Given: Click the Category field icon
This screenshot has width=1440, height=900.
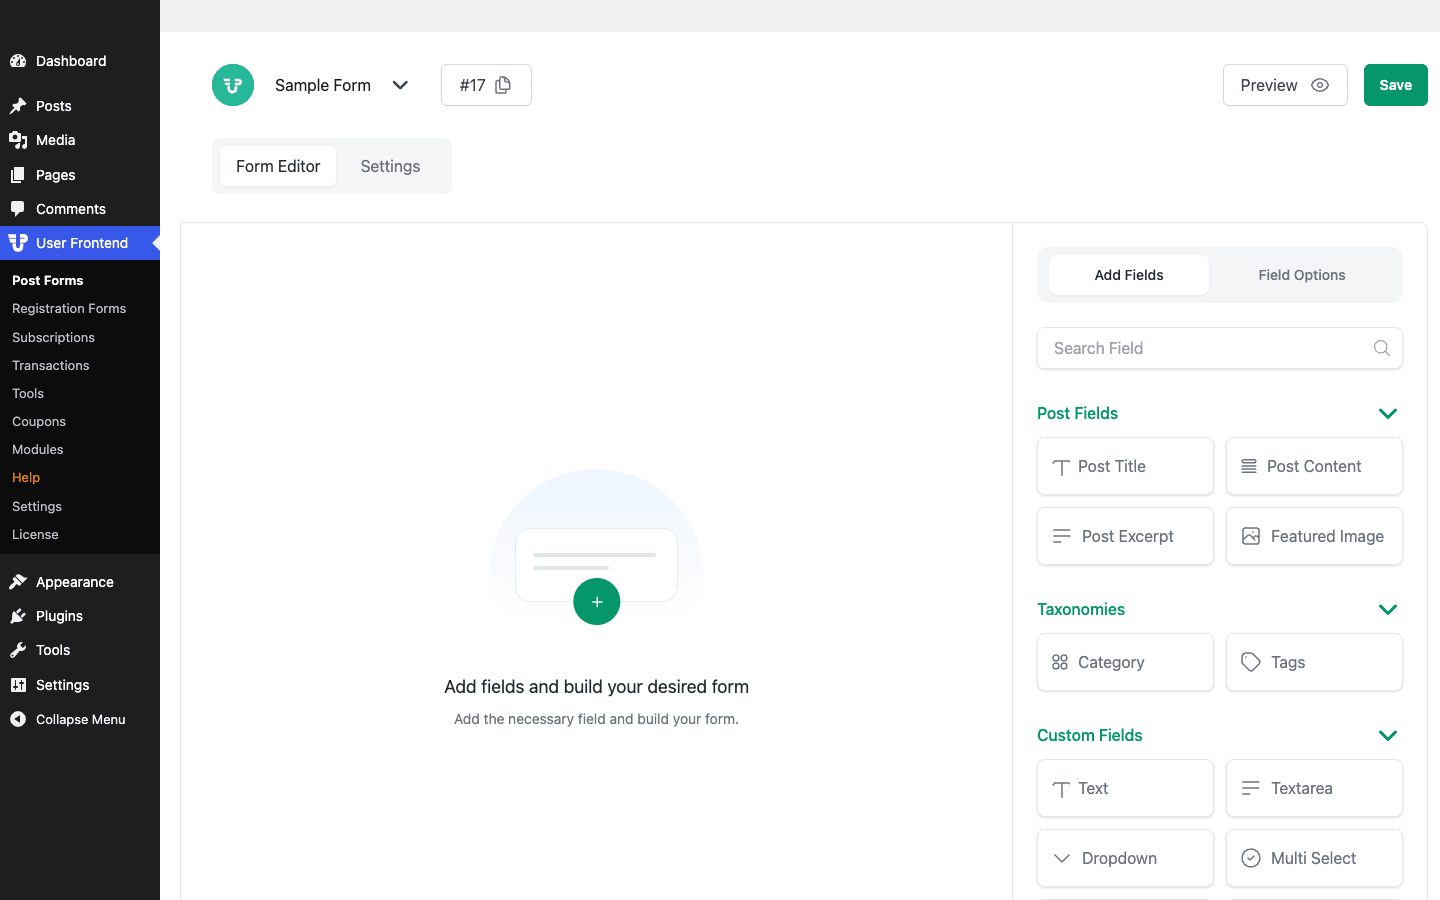Looking at the screenshot, I should coord(1060,662).
